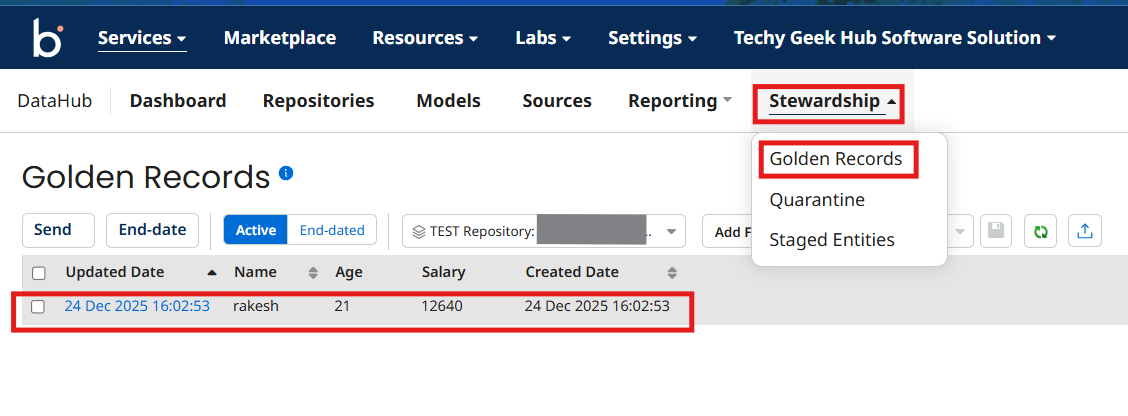Click the export upload icon
The height and width of the screenshot is (416, 1128).
click(x=1084, y=231)
